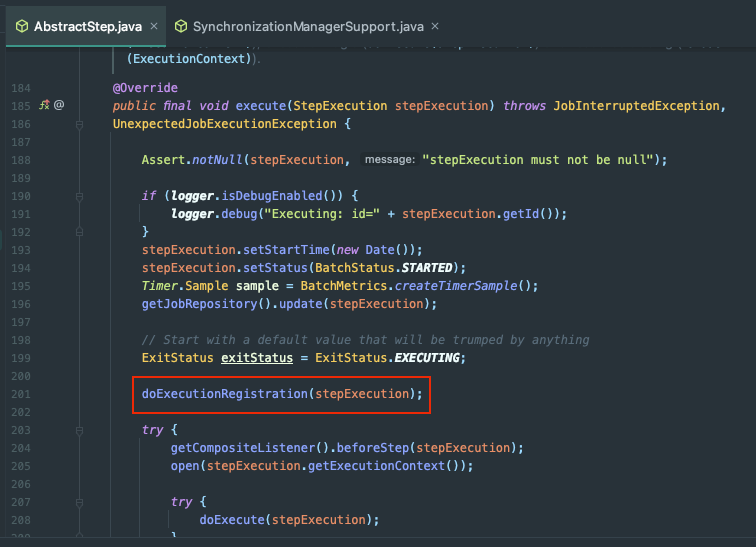Click doExecute call on line 208
This screenshot has width=756, height=547.
tap(232, 520)
